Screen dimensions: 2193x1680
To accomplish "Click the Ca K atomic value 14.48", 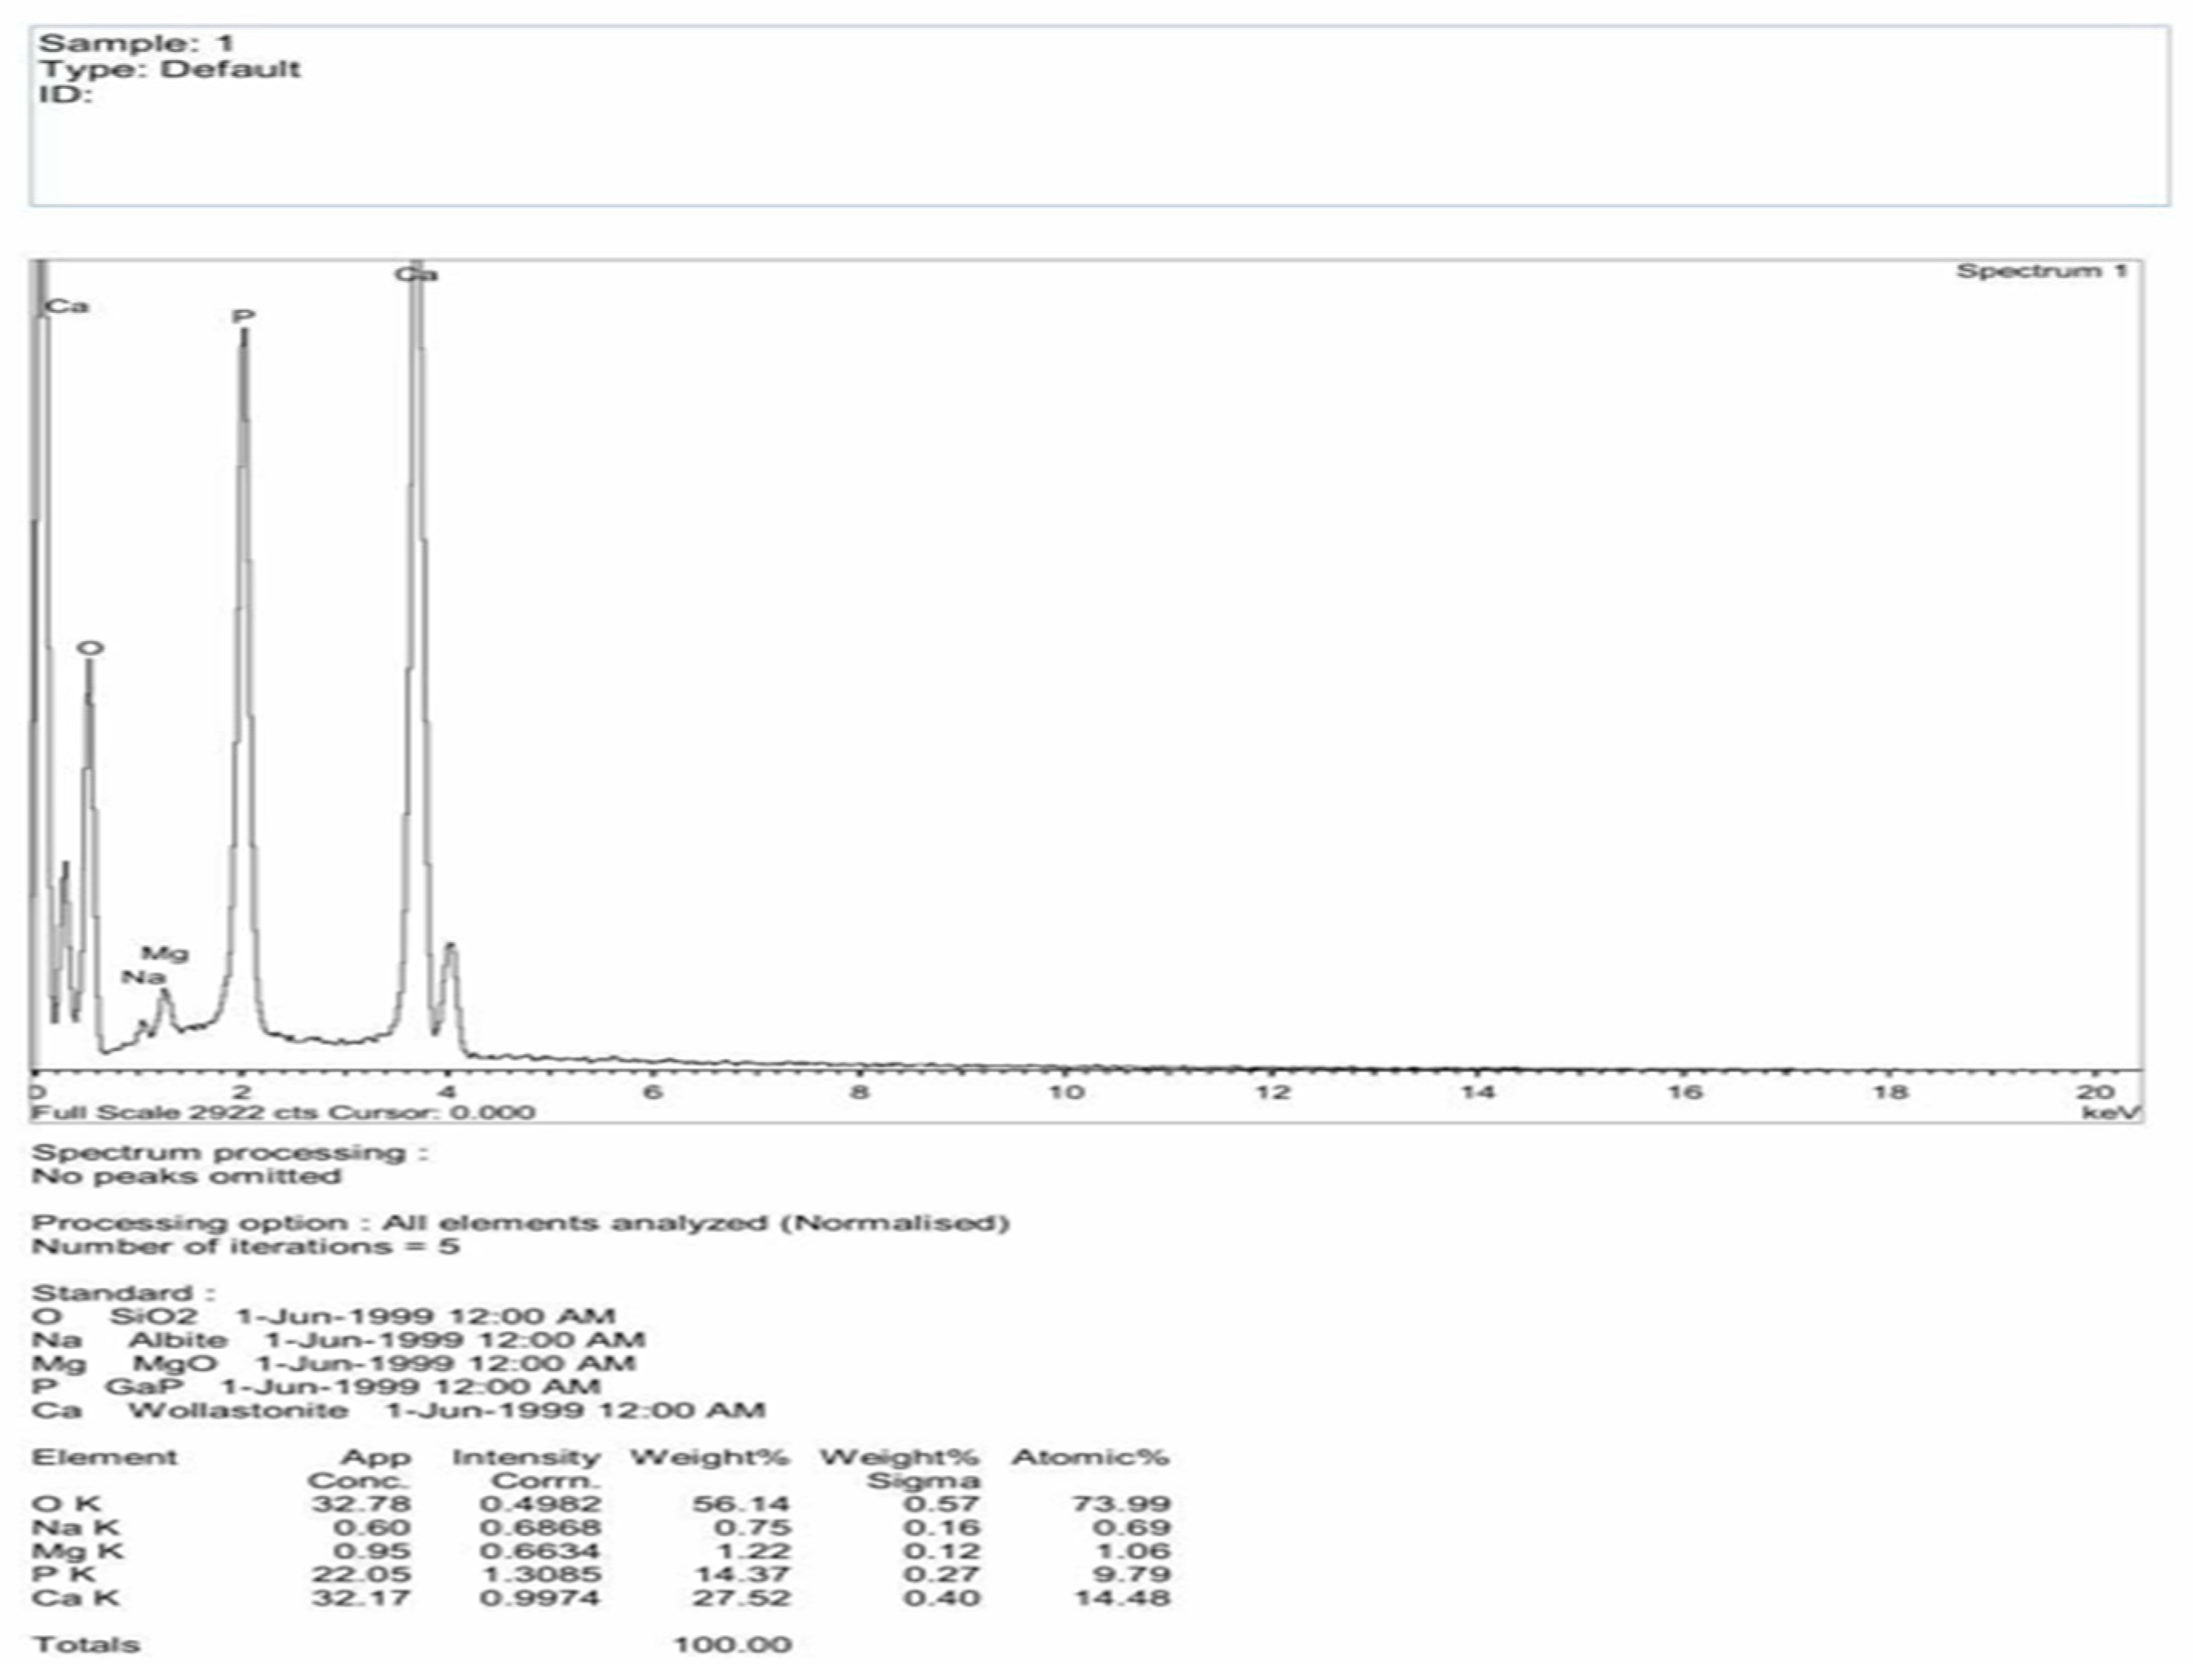I will tap(1121, 1598).
